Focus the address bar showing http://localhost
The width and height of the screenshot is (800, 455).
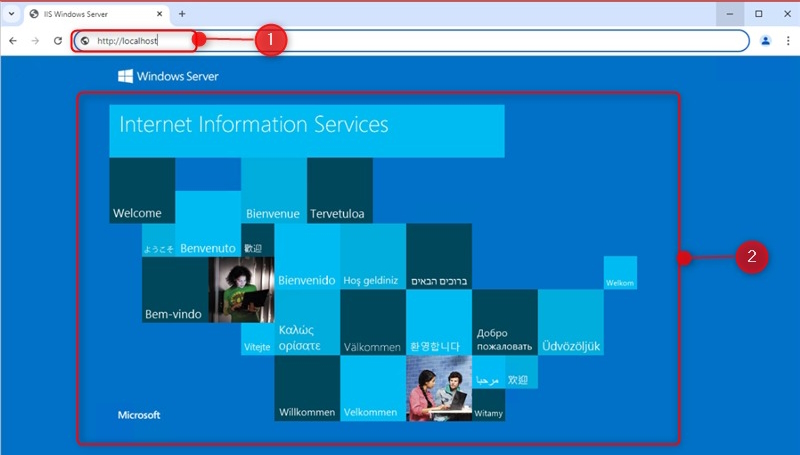[411, 41]
